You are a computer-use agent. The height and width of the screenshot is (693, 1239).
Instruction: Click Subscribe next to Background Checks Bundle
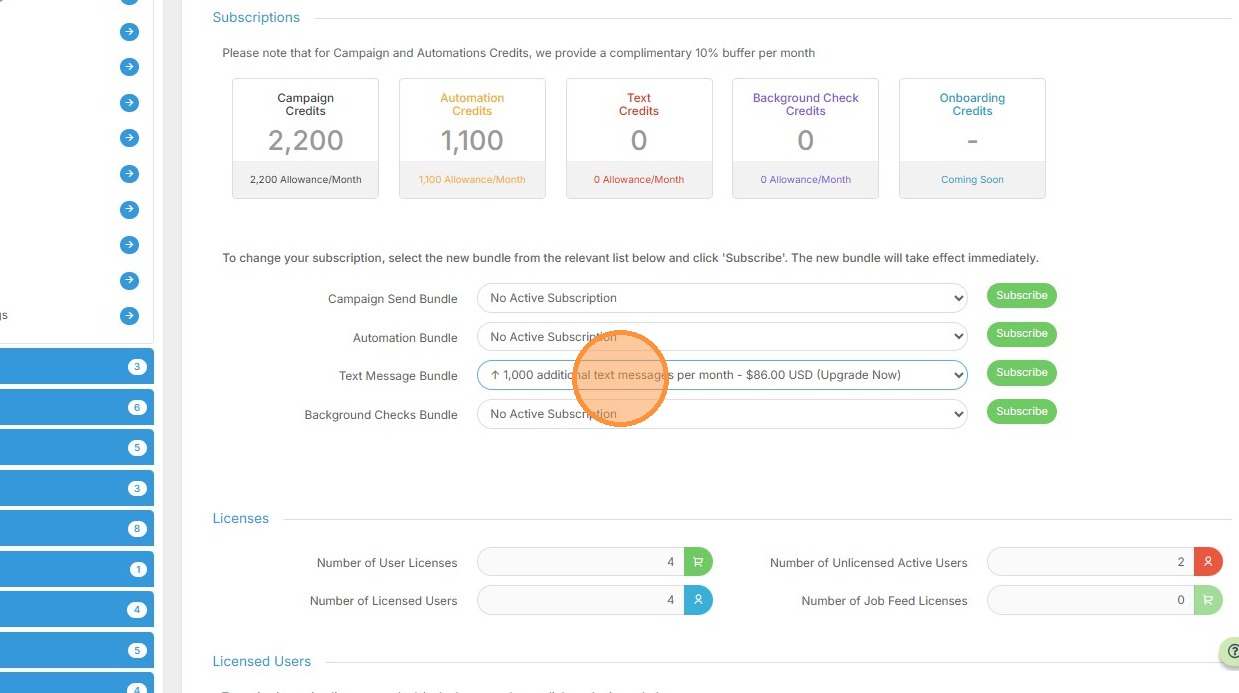coord(1021,412)
